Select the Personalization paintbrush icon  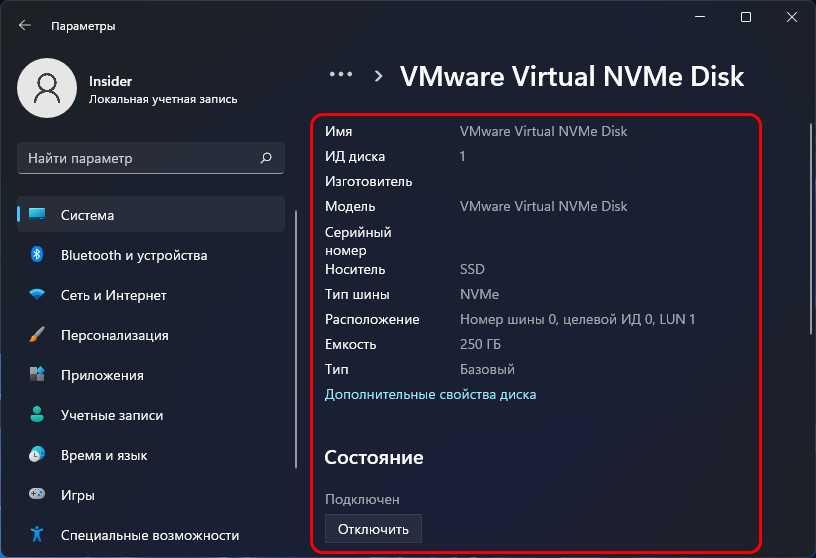click(x=37, y=335)
